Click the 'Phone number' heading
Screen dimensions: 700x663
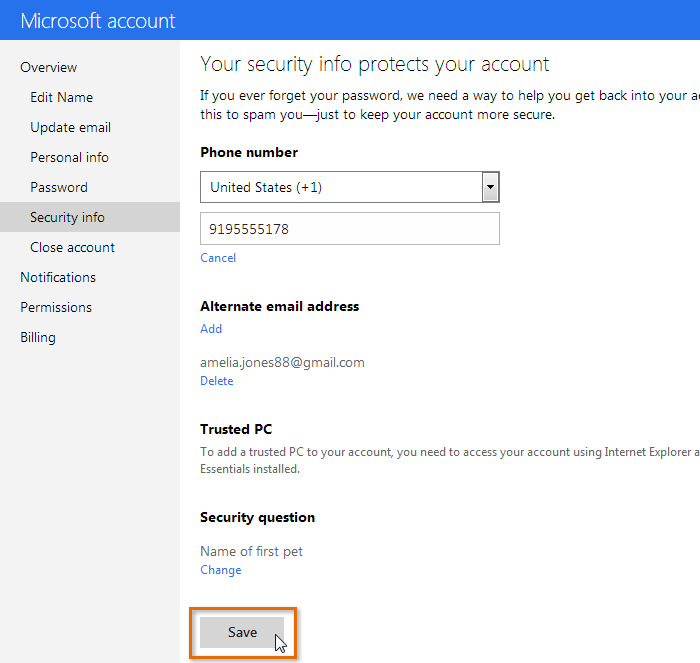click(249, 152)
